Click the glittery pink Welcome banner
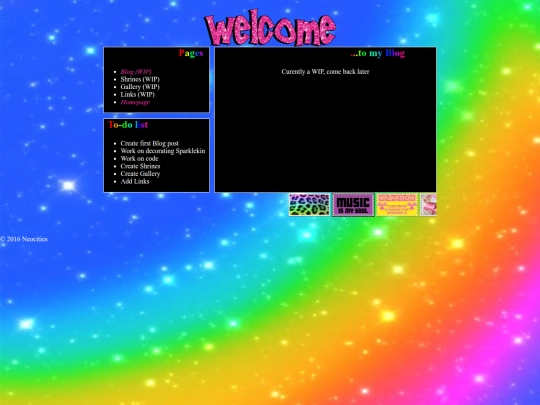This screenshot has width=540, height=405. (x=270, y=28)
